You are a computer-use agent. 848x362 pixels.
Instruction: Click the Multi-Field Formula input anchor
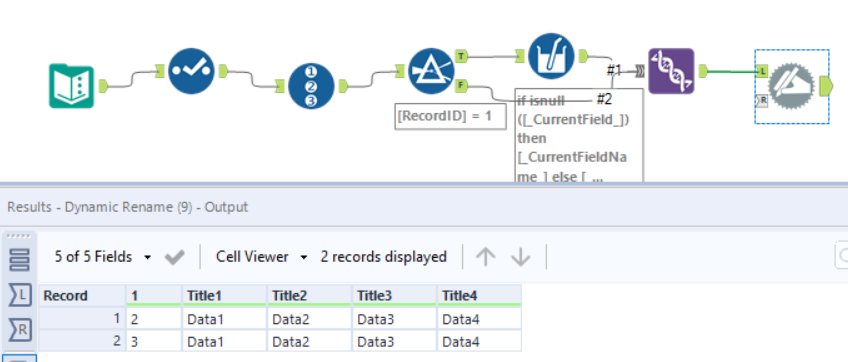[x=519, y=56]
